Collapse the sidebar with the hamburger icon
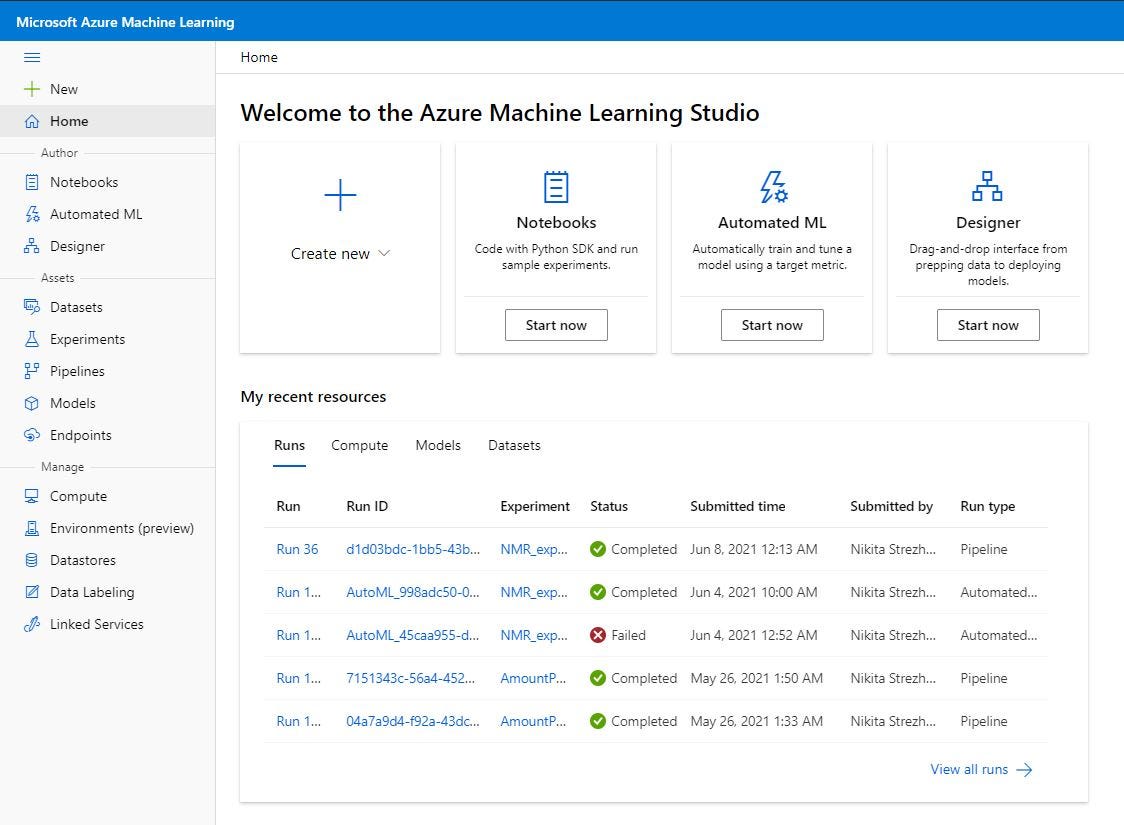This screenshot has height=825, width=1124. tap(32, 57)
